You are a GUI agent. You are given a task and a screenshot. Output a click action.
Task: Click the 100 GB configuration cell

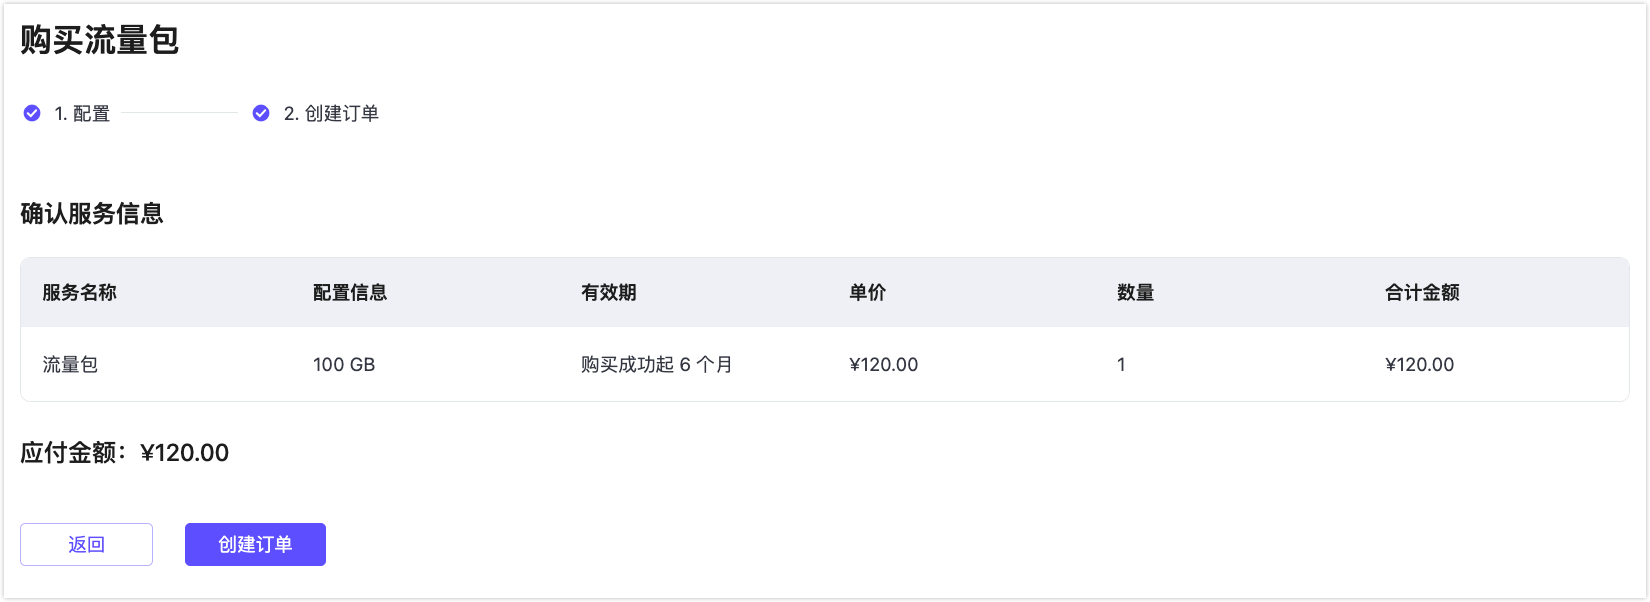[x=344, y=365]
